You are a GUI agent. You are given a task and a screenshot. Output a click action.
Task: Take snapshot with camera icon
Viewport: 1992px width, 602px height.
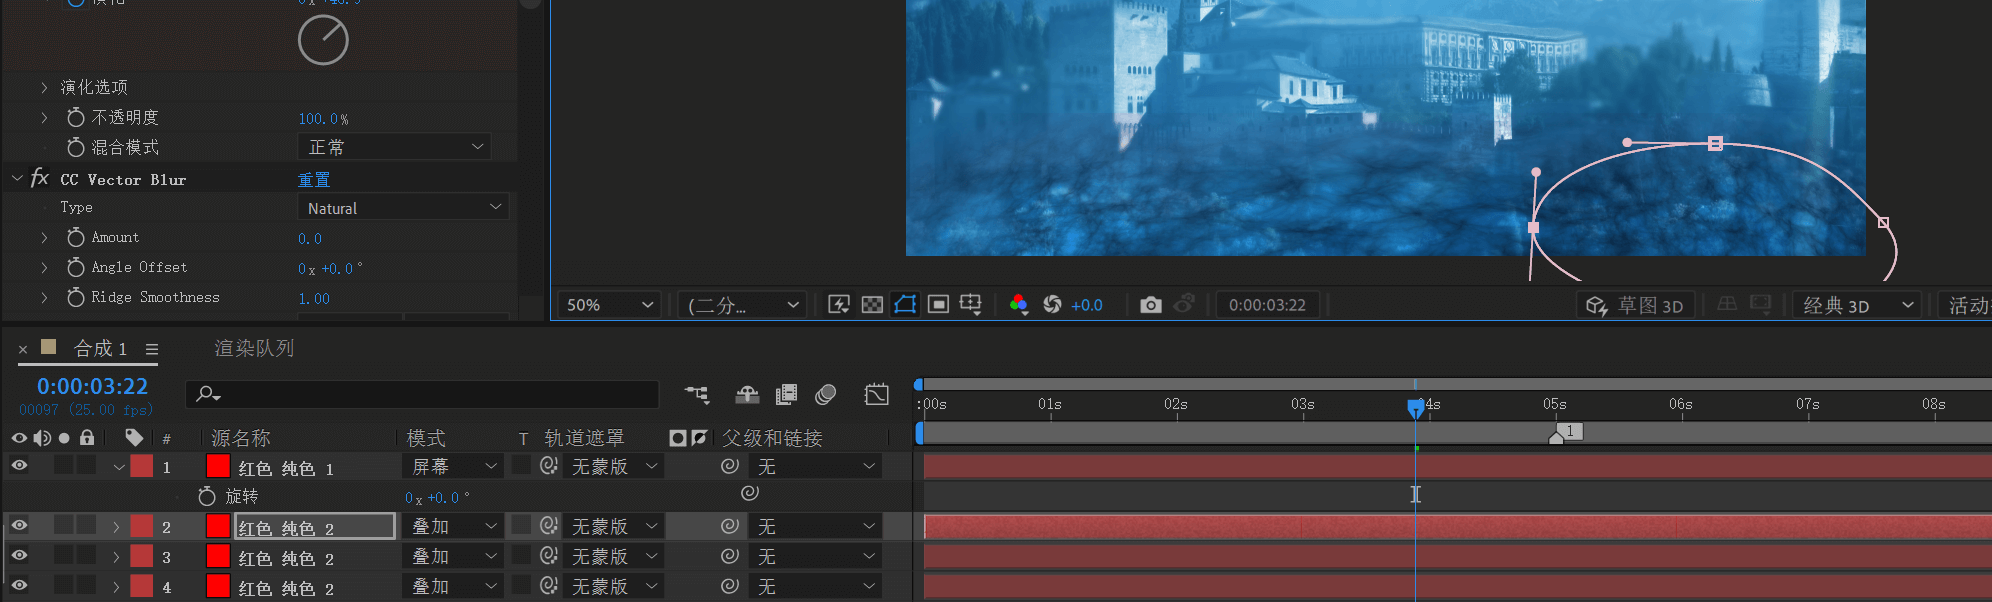tap(1150, 304)
